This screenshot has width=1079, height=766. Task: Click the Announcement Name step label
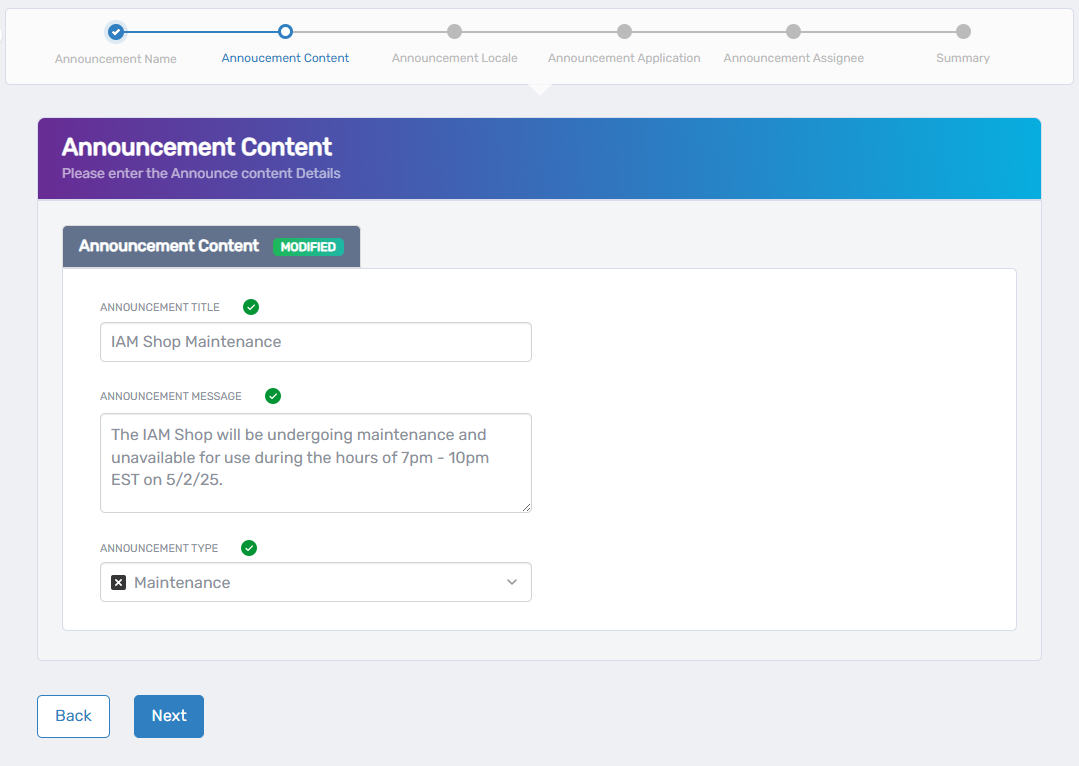tap(116, 59)
